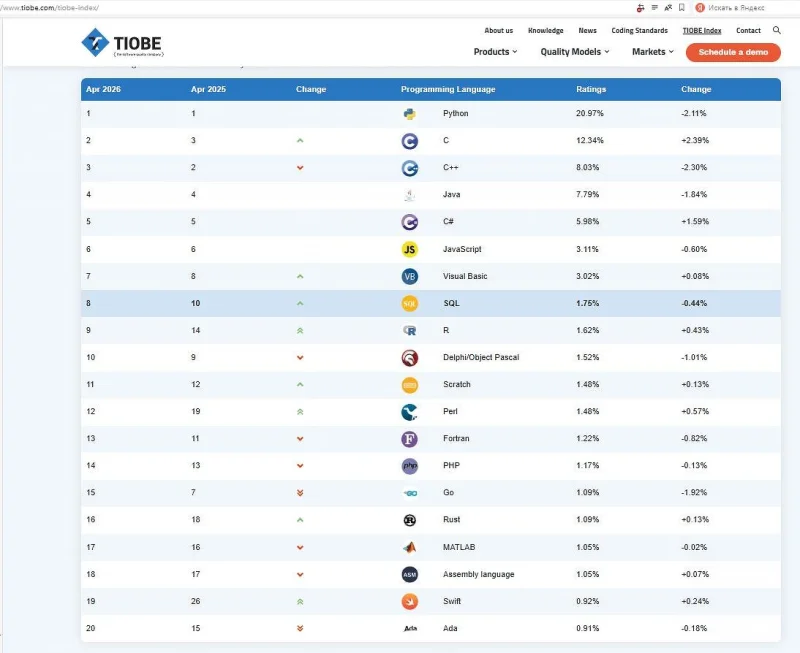Click the Apr 2025 column header
Image resolution: width=800 pixels, height=653 pixels.
click(208, 89)
